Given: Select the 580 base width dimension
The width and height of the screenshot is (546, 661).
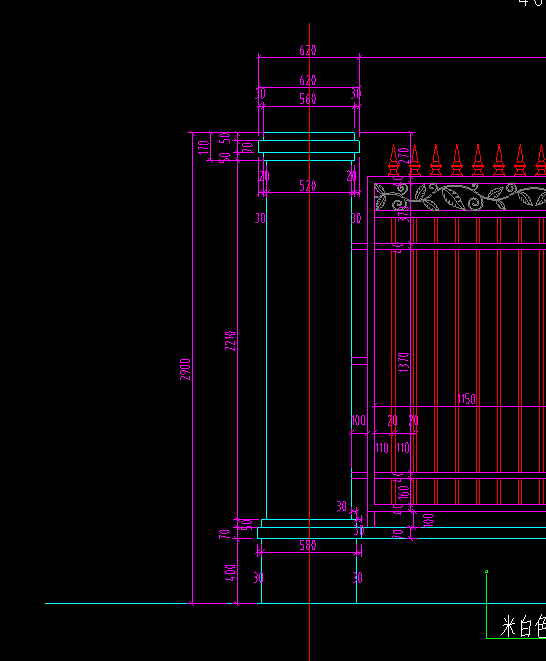Looking at the screenshot, I should (x=307, y=545).
